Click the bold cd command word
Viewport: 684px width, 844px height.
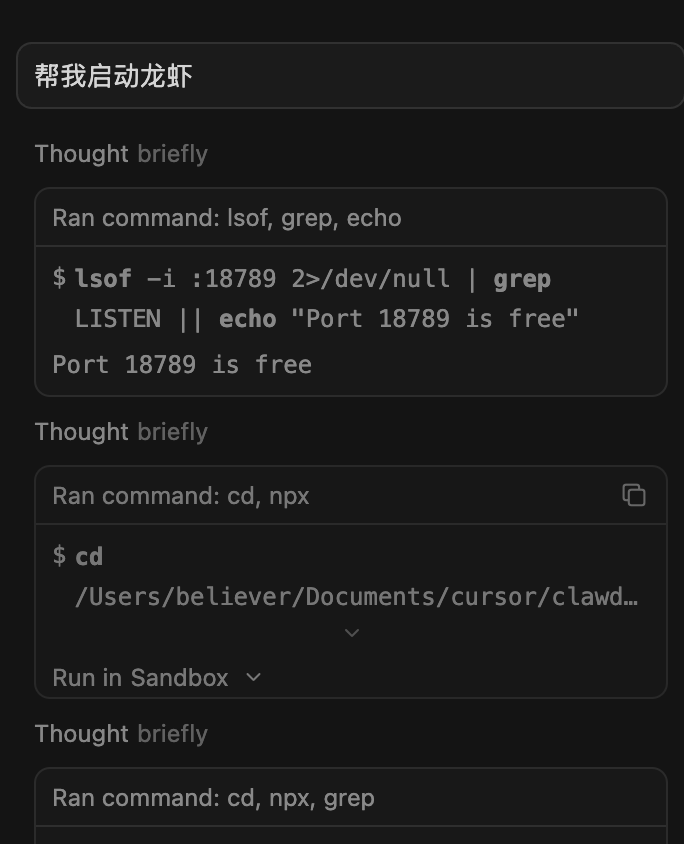tap(89, 556)
